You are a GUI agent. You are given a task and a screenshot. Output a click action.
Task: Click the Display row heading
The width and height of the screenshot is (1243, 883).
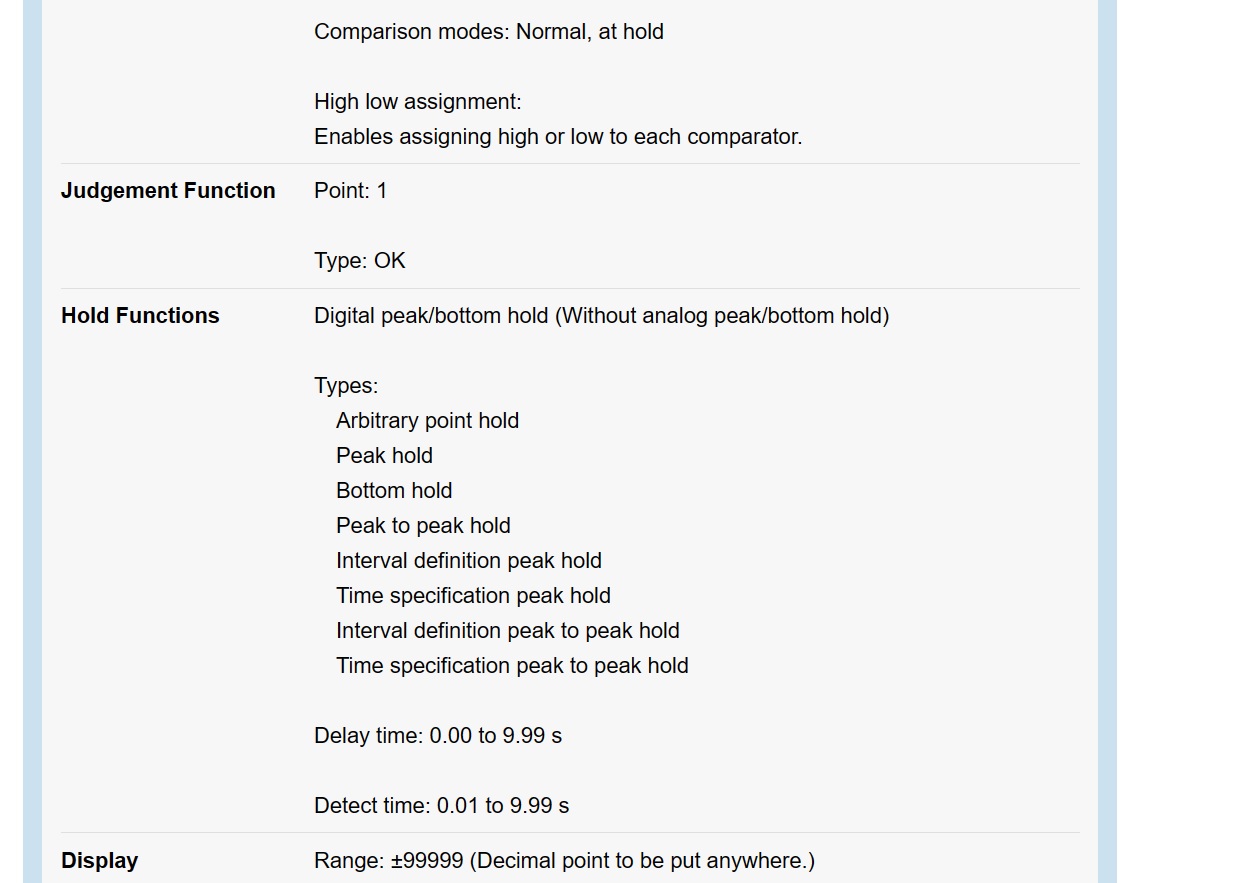click(x=99, y=861)
